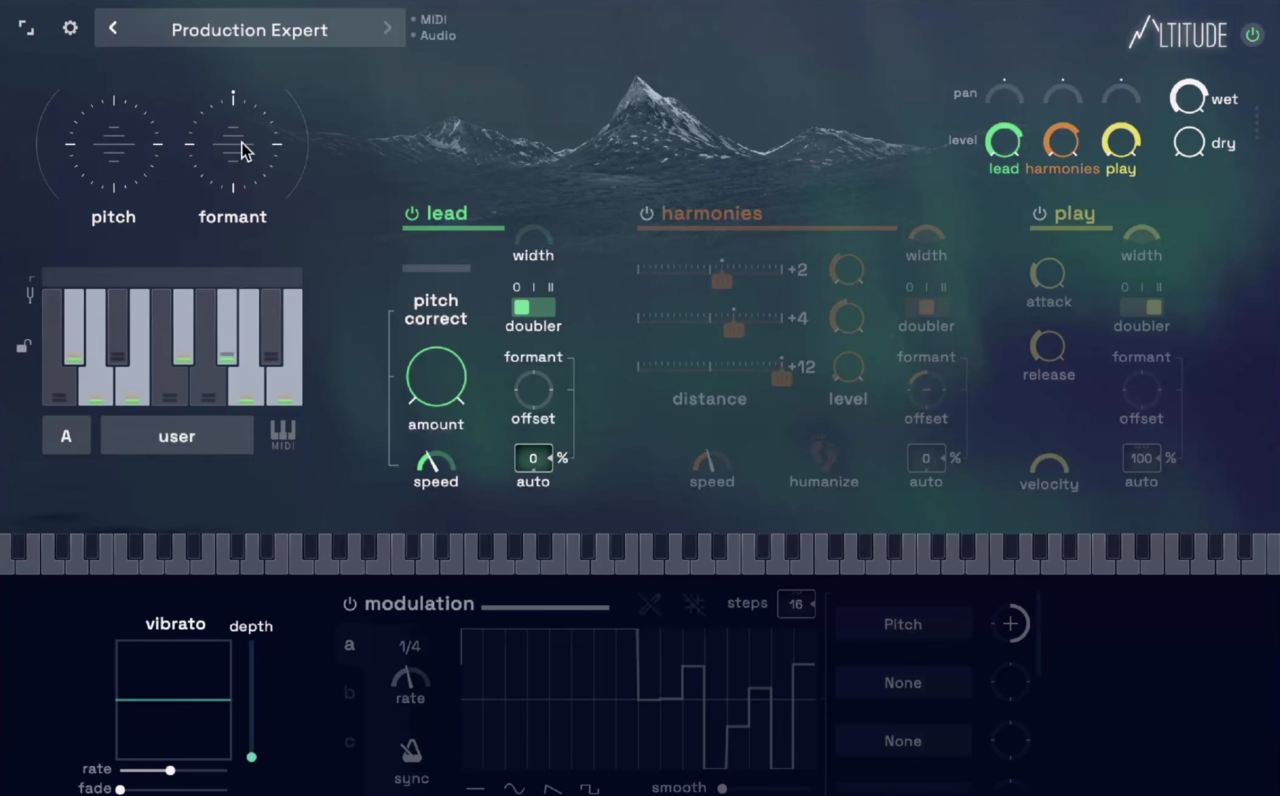Click the crossed randomize icon beside steps
Screen dimensions: 1280x796
pos(650,604)
